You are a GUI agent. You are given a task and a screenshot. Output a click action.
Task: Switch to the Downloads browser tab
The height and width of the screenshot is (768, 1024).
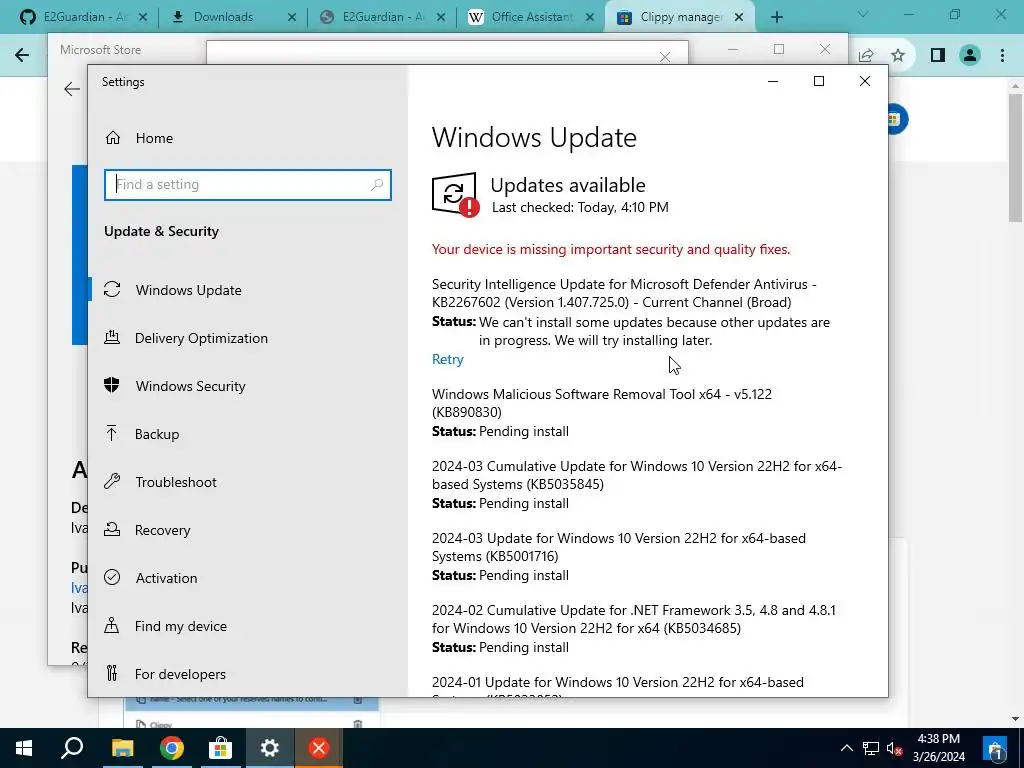coord(223,17)
